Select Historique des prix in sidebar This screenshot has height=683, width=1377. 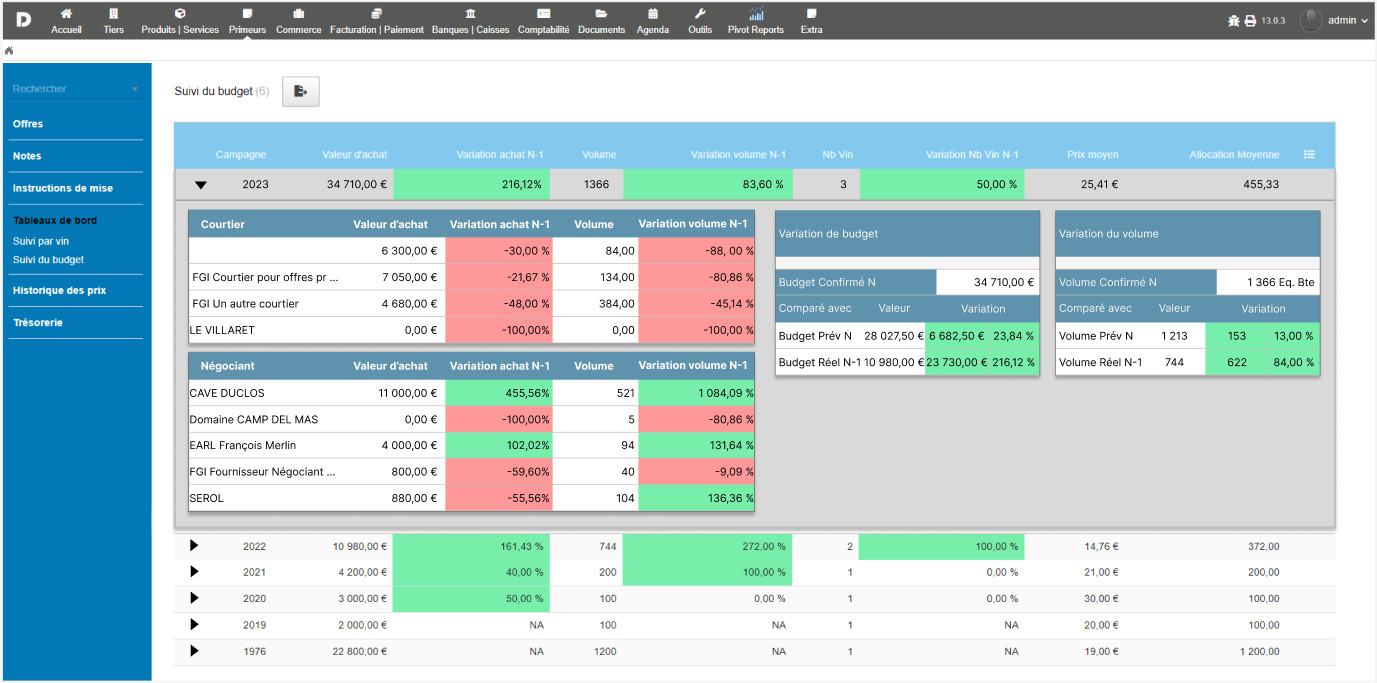coord(59,290)
